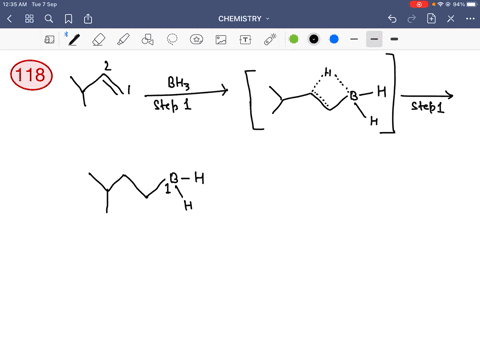Choose the blue pen color
This screenshot has width=480, height=360.
pos(334,39)
